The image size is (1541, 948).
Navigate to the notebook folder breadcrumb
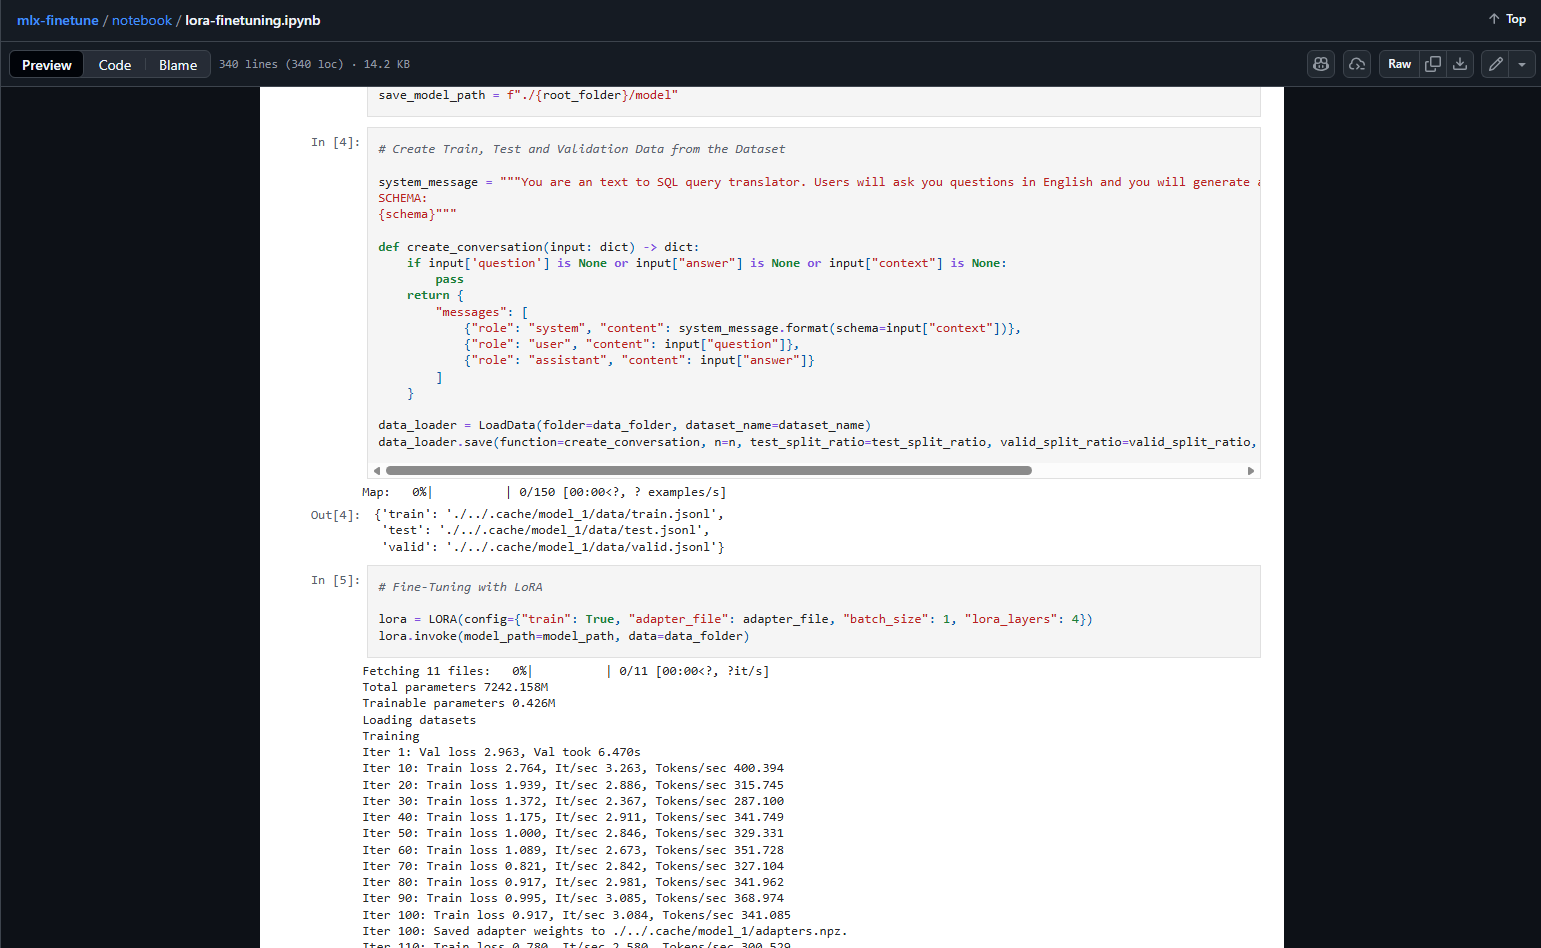(x=142, y=20)
